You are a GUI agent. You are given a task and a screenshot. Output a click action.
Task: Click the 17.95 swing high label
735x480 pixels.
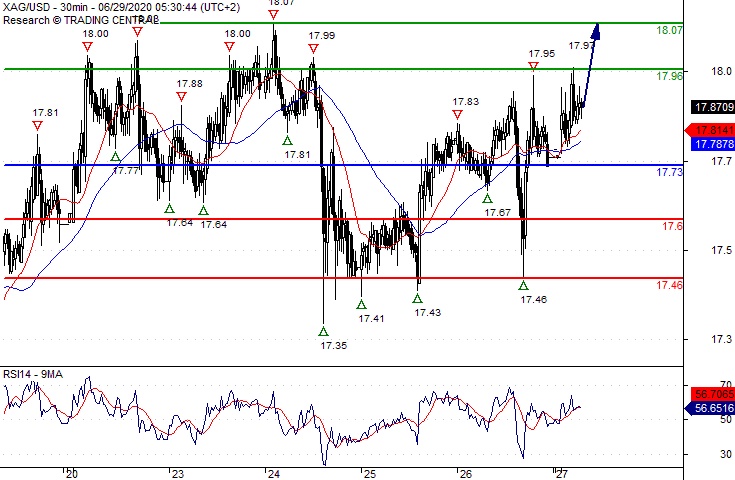[542, 53]
